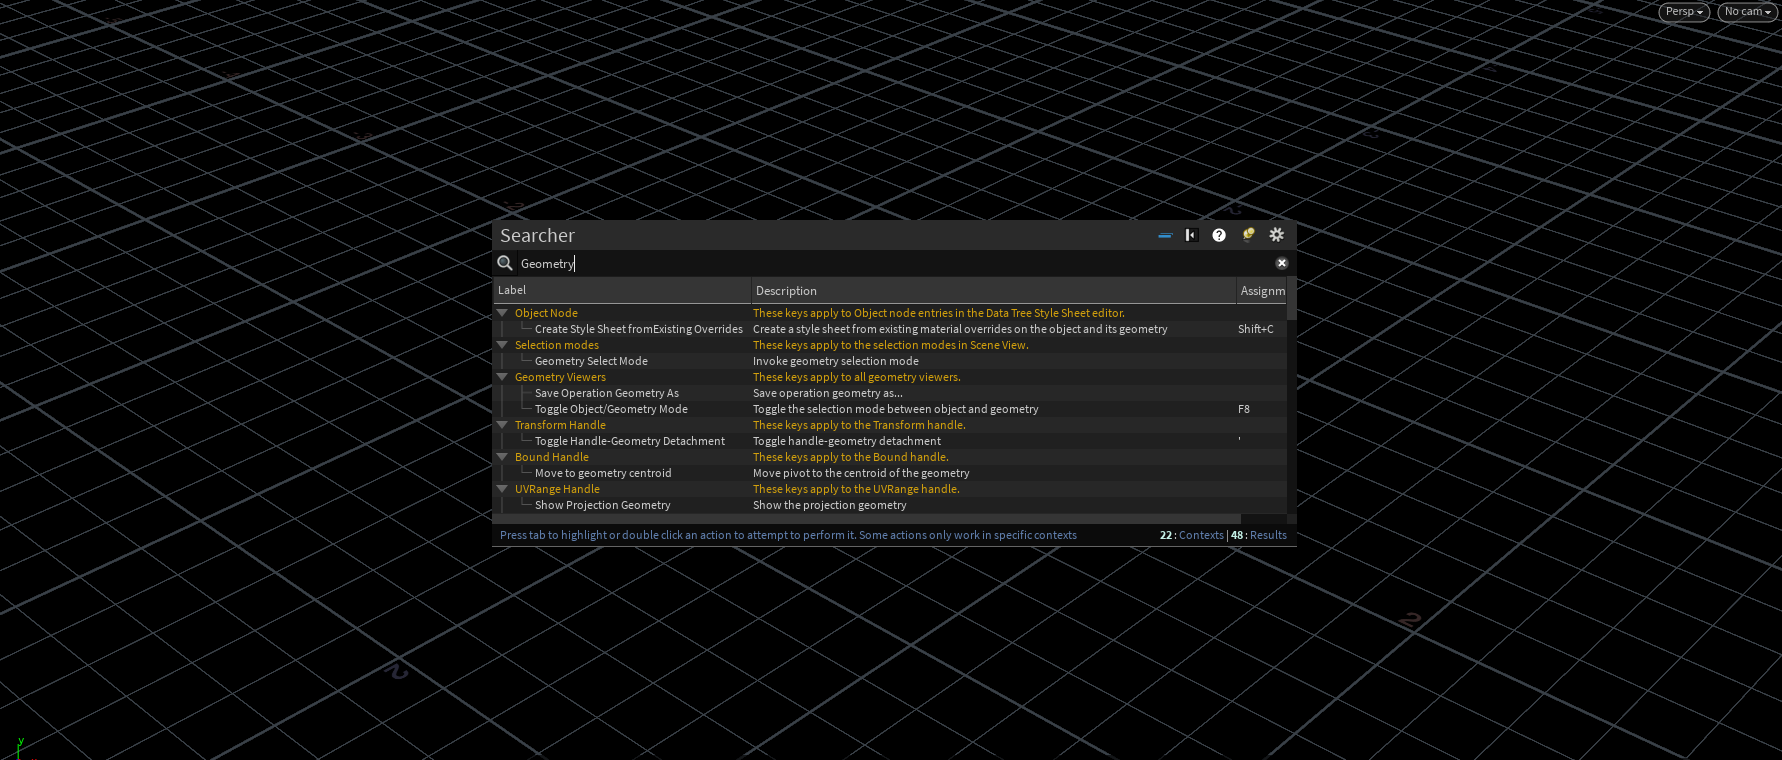Select Create Style Sheet from Existing Overrides
The width and height of the screenshot is (1782, 760).
pos(639,329)
